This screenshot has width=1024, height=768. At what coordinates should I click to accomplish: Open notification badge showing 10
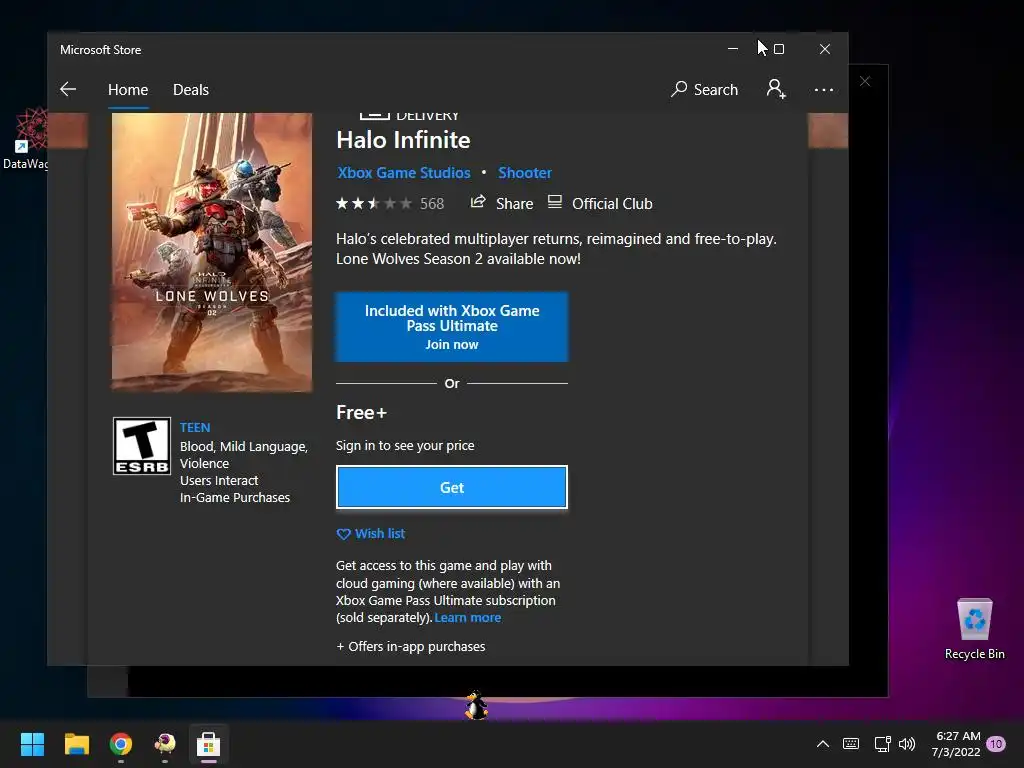[x=997, y=744]
